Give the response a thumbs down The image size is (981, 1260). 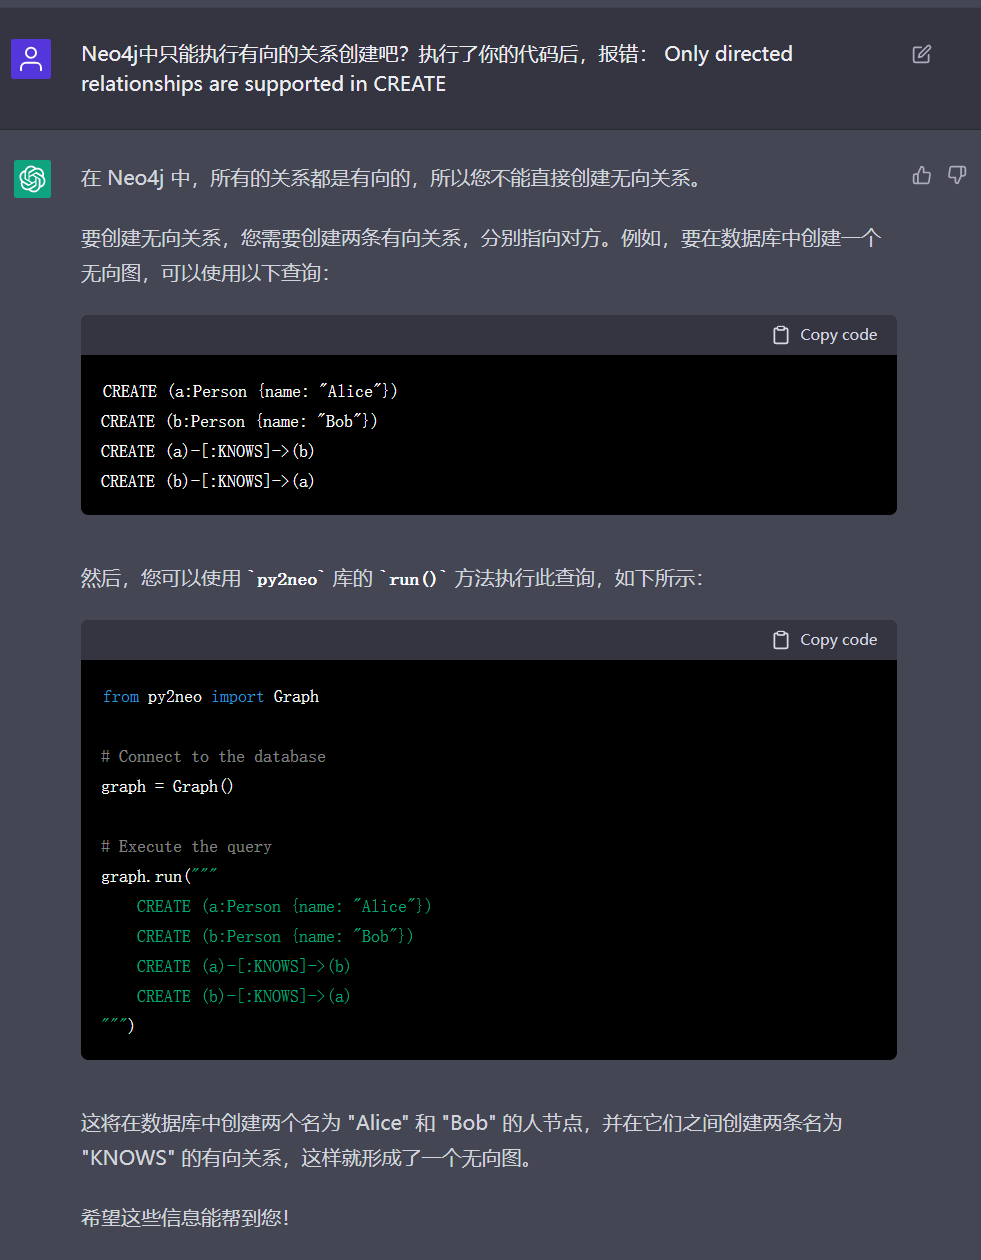[x=957, y=176]
